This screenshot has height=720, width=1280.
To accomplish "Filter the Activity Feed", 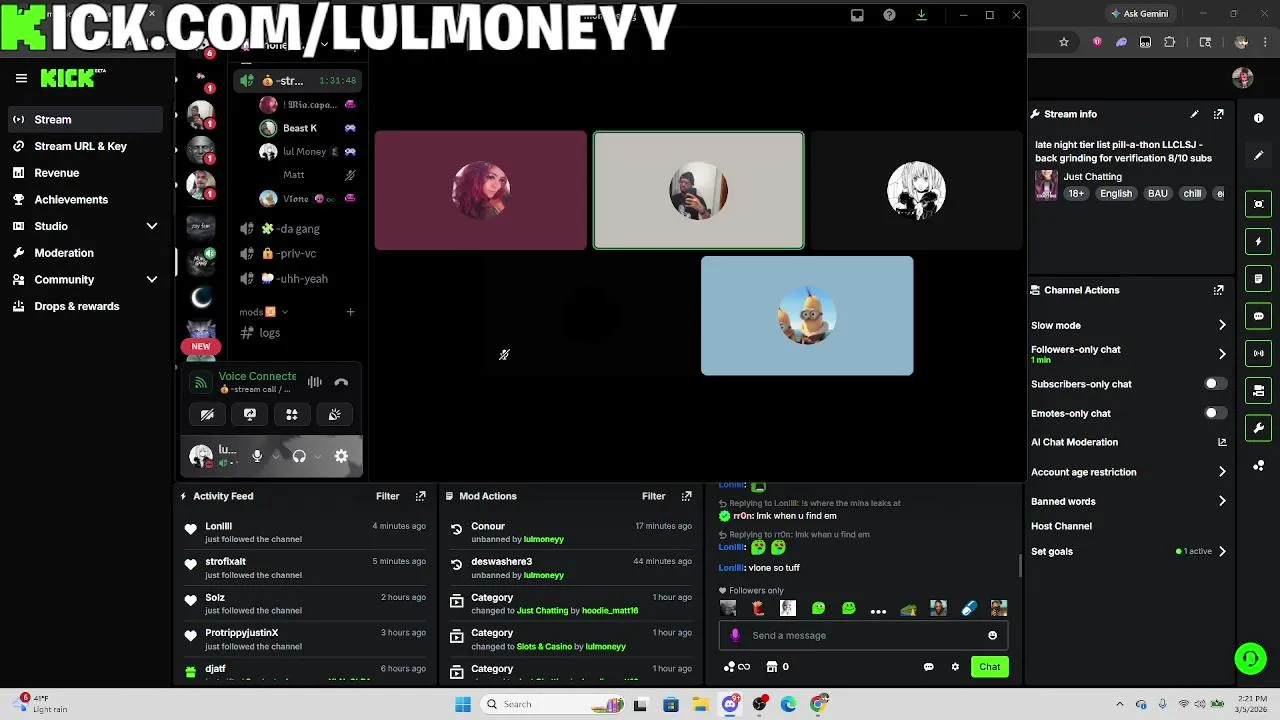I will click(x=387, y=496).
